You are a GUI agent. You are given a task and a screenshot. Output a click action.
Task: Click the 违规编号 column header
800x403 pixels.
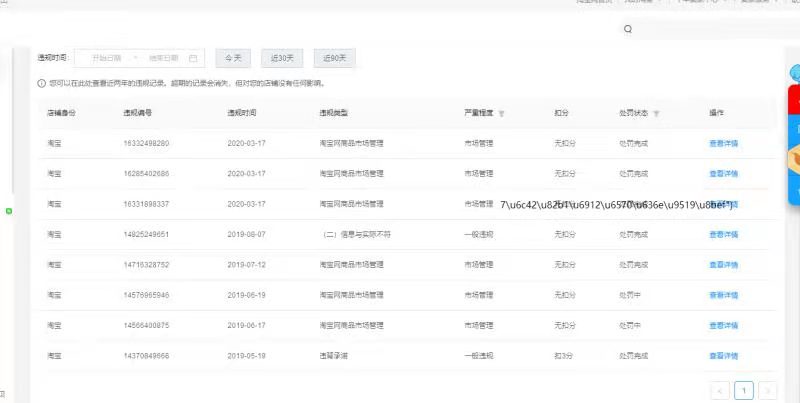tap(137, 113)
